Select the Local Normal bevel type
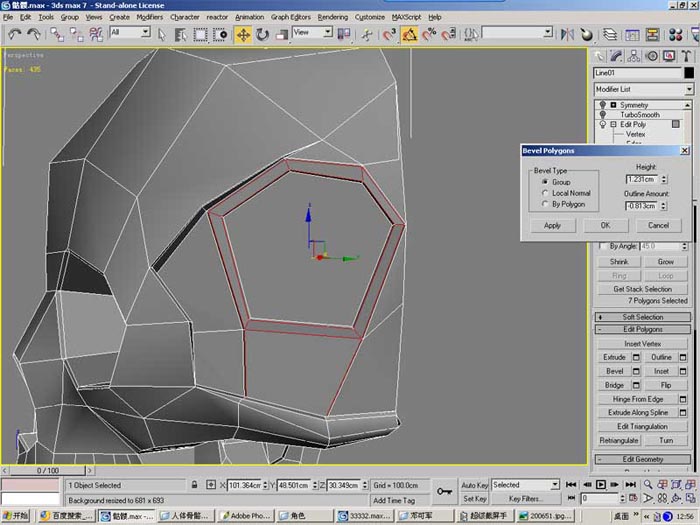Viewport: 700px width, 525px height. click(545, 193)
